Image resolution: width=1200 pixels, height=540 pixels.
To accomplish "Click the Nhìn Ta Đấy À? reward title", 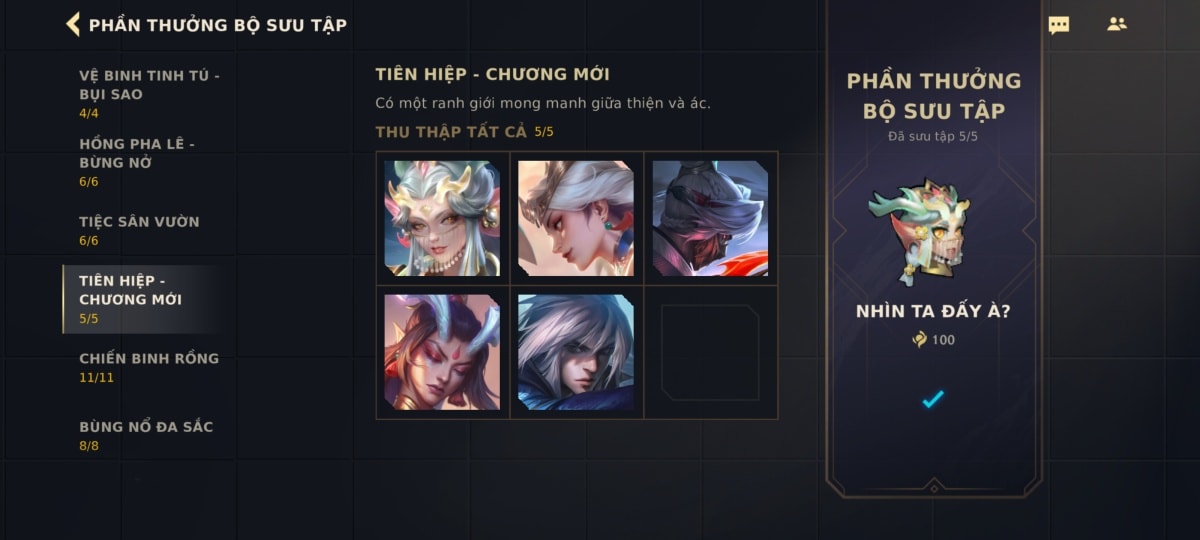I will click(933, 311).
